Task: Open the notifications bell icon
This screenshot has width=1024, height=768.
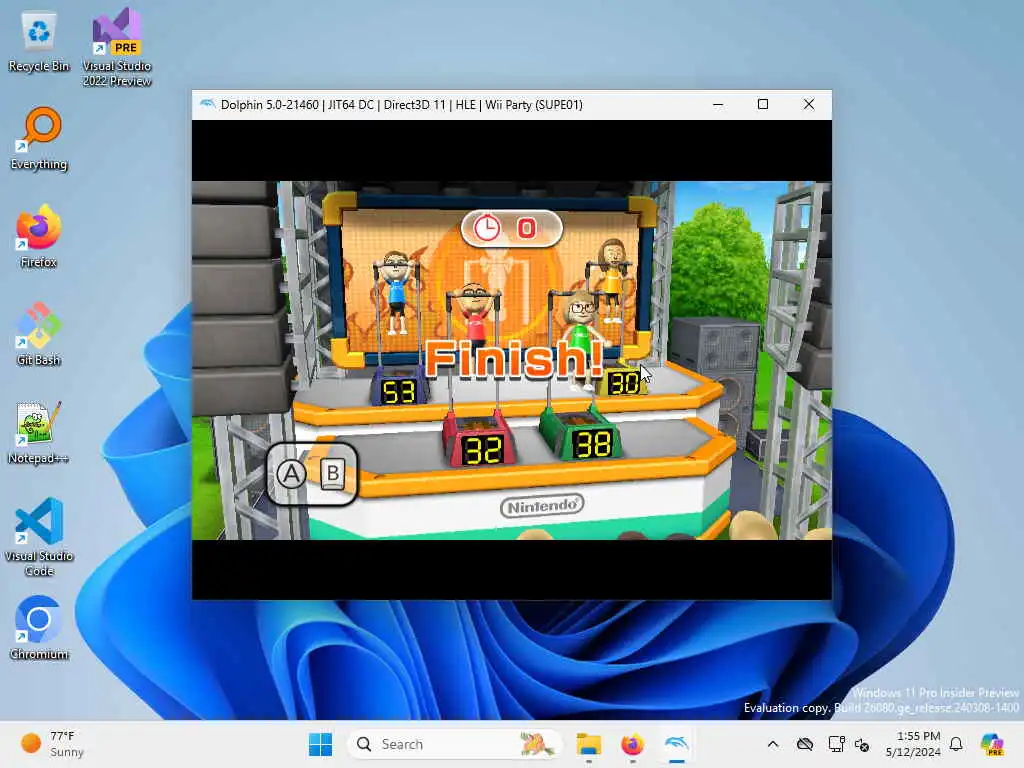Action: click(956, 744)
